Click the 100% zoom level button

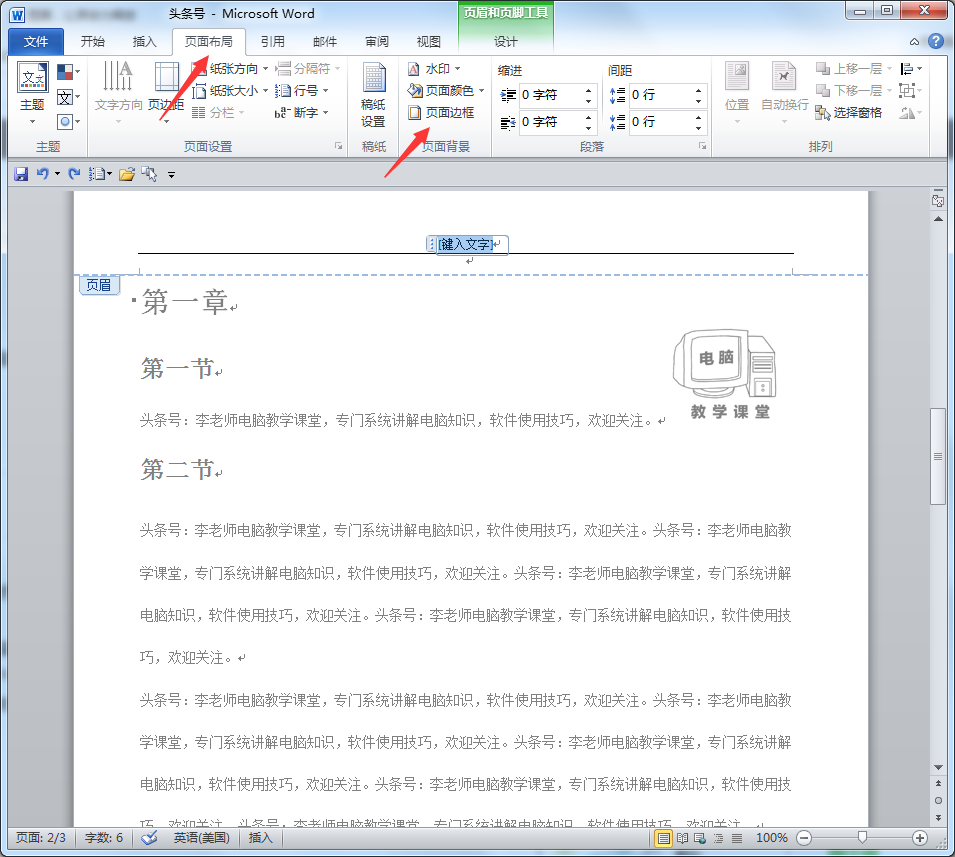(x=771, y=838)
